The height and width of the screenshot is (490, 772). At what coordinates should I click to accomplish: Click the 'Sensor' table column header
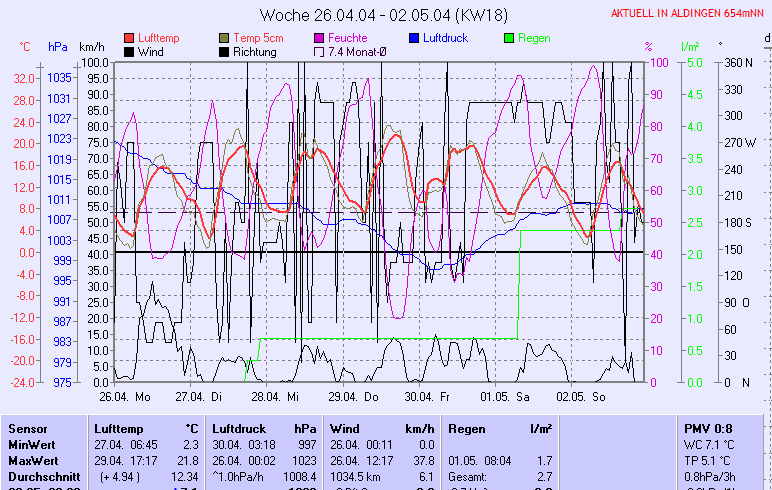click(x=26, y=428)
